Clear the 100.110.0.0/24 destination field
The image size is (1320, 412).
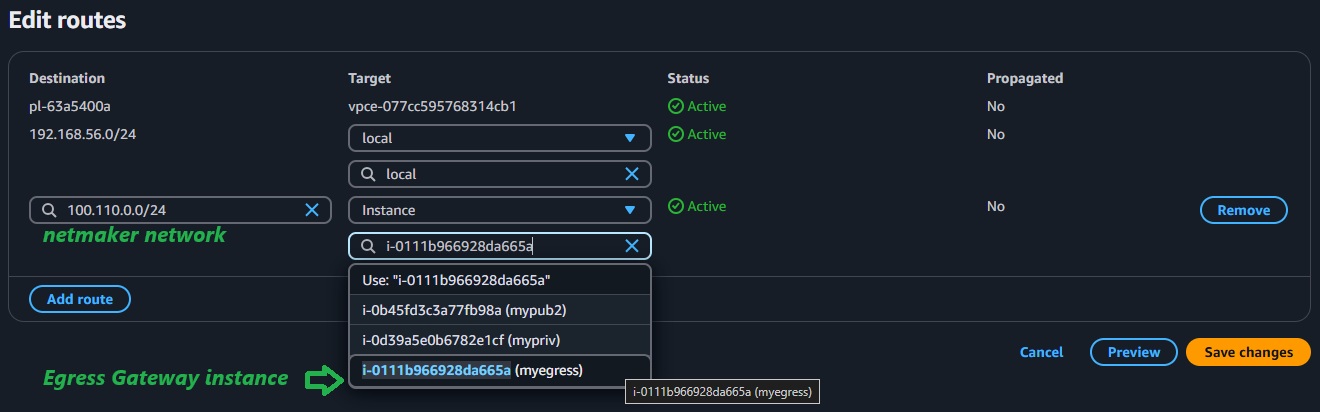(x=312, y=210)
